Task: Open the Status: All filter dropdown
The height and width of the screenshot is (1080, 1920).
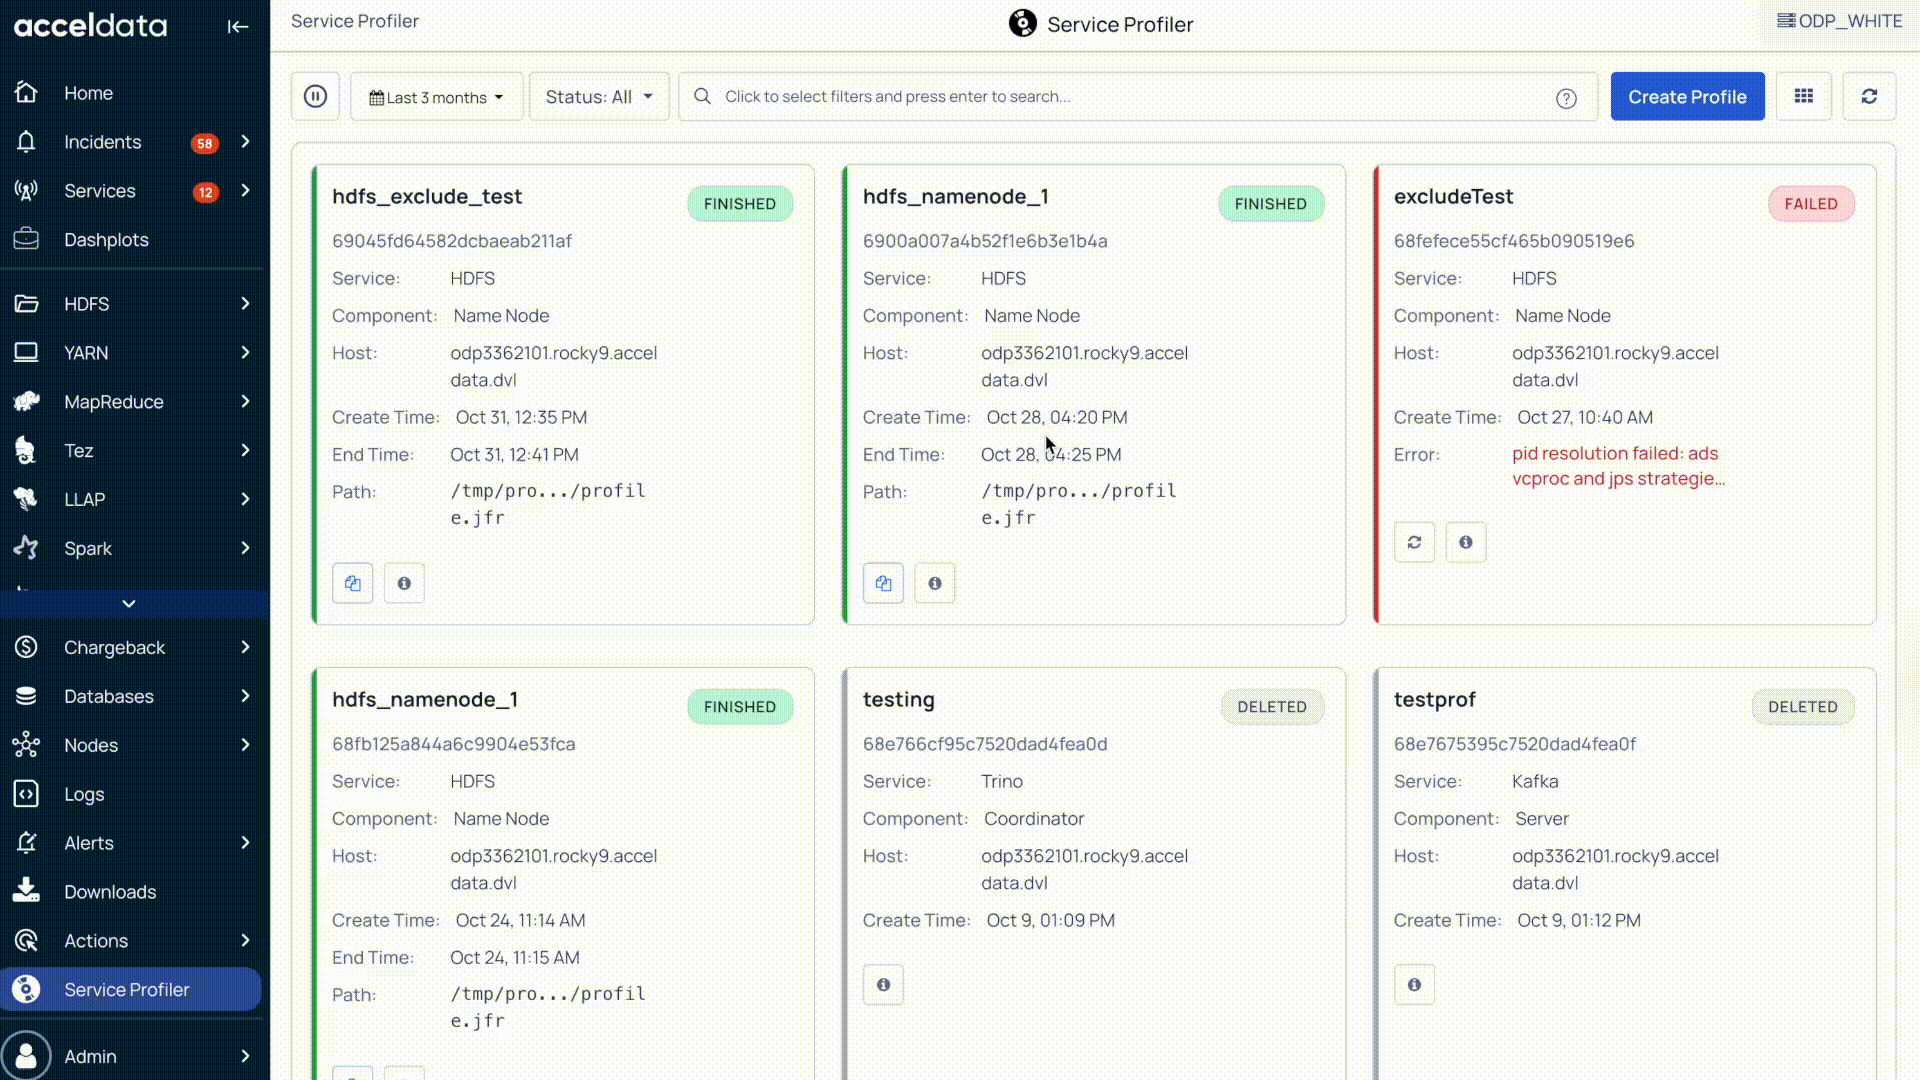Action: (x=598, y=97)
